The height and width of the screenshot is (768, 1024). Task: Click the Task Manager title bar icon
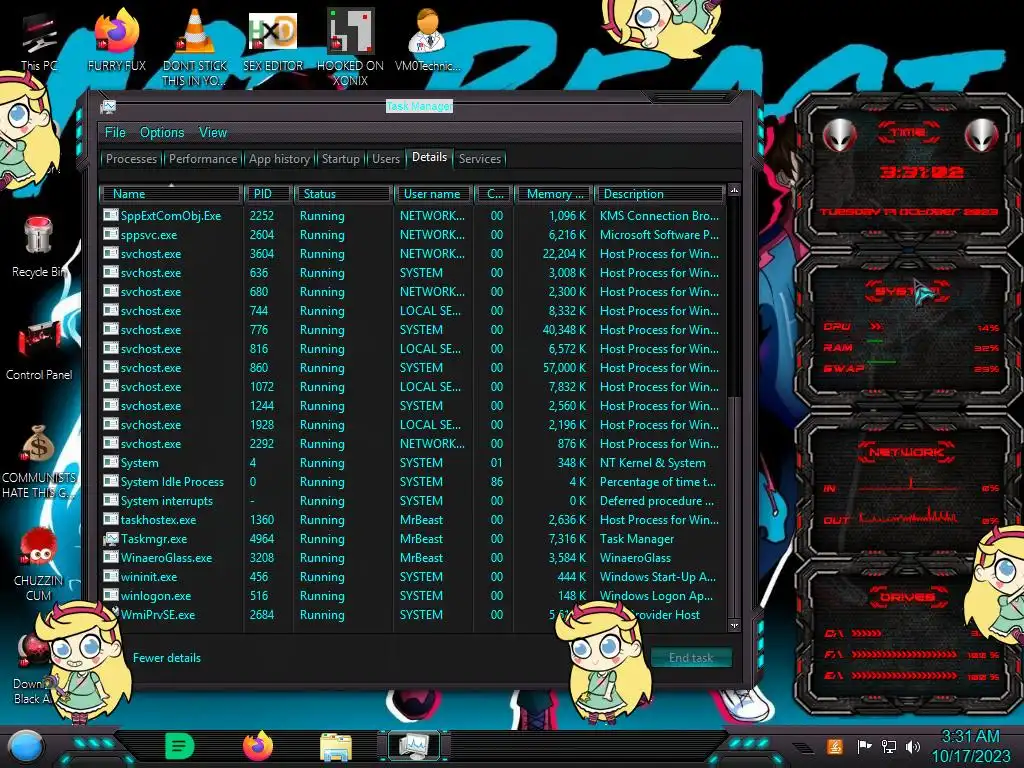pos(108,106)
